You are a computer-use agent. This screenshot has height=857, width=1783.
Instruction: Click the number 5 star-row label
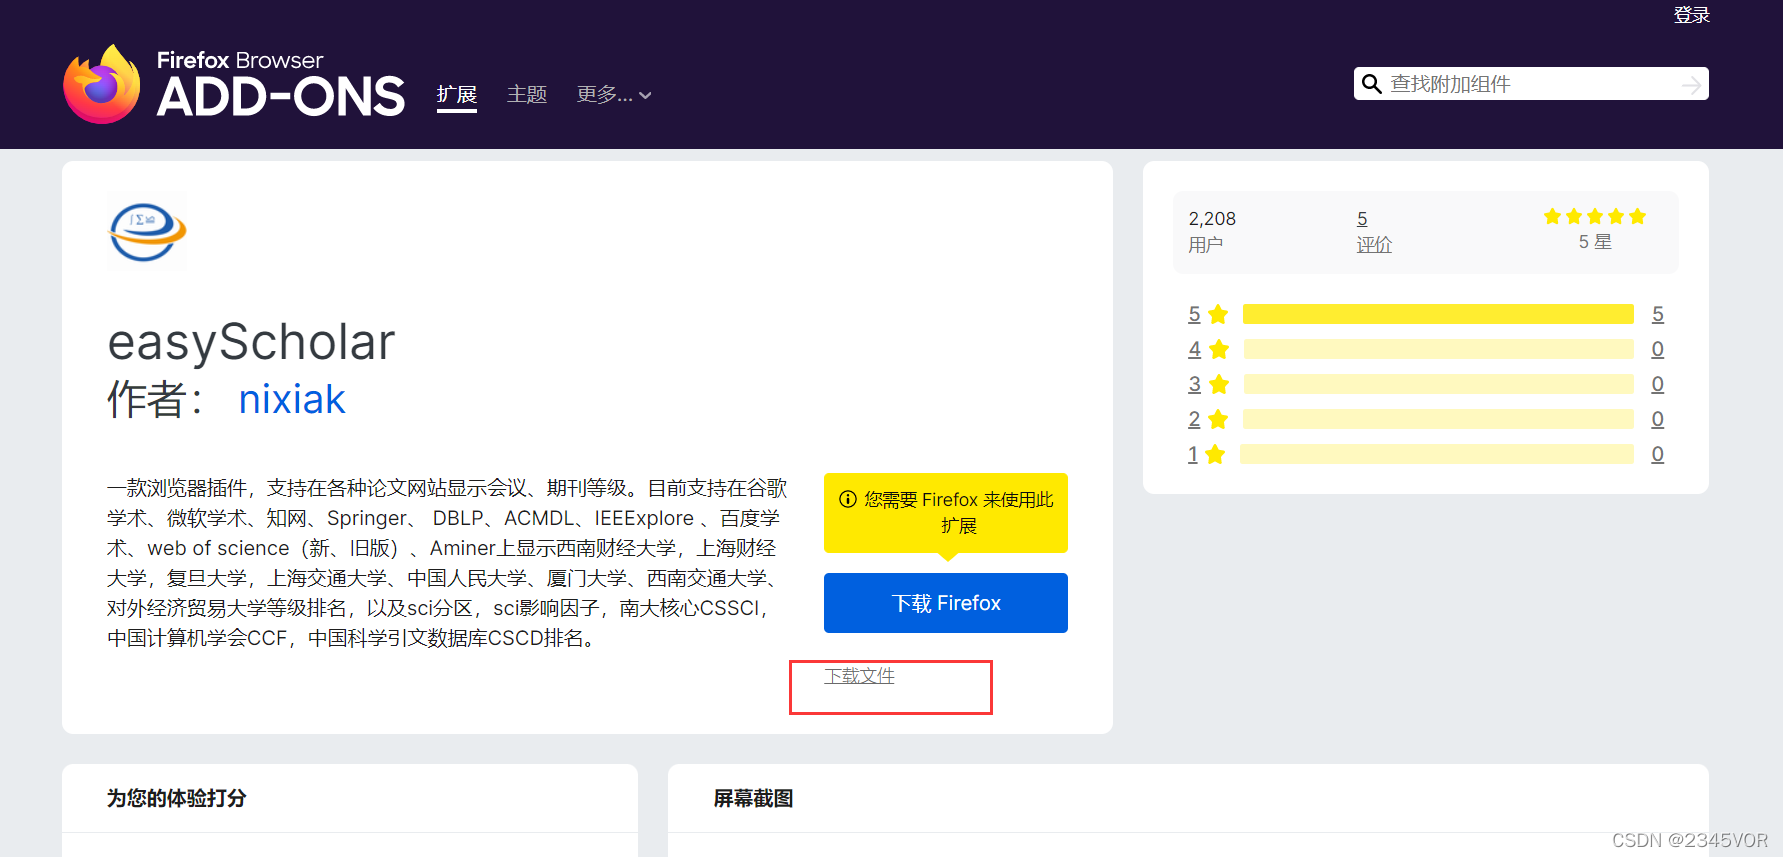click(x=1194, y=314)
